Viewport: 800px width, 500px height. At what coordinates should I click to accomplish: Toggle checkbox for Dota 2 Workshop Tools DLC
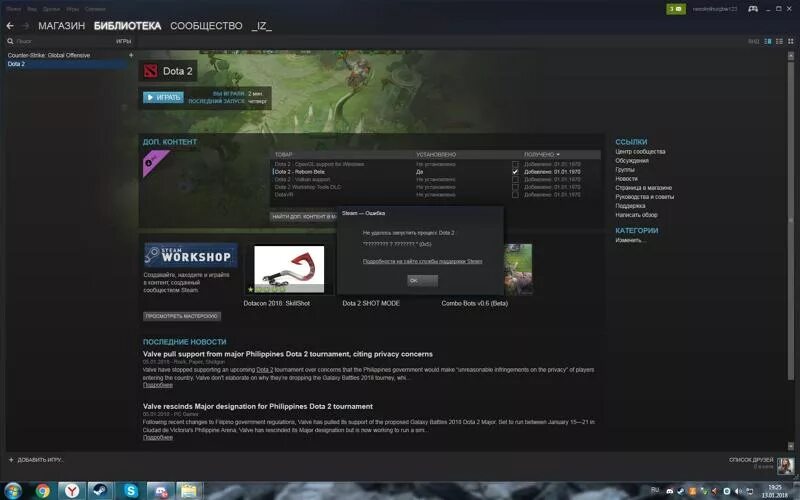515,187
